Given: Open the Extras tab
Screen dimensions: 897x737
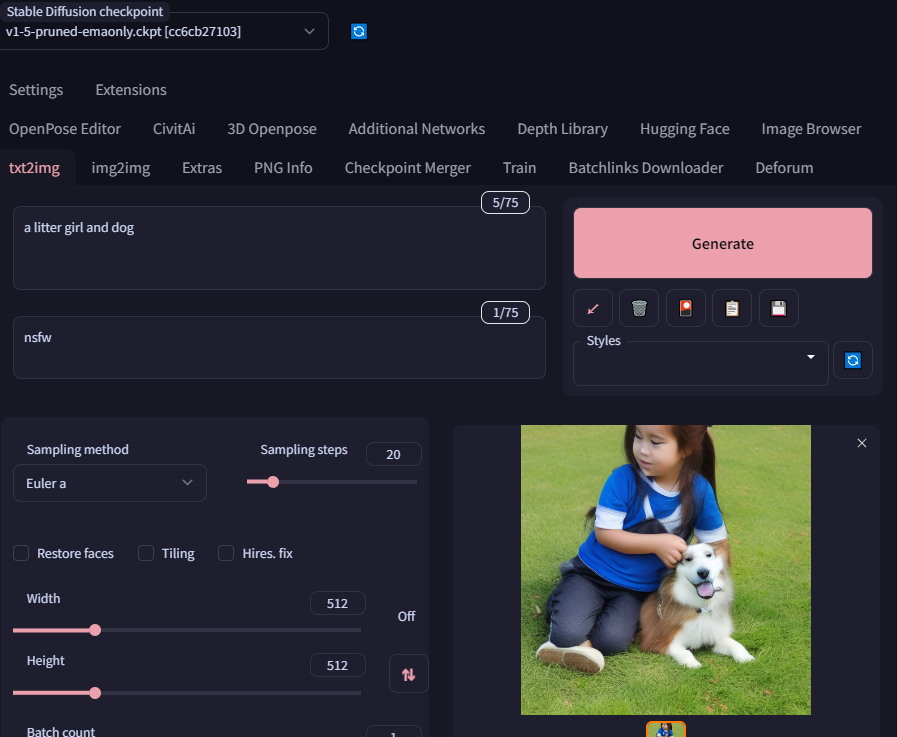Looking at the screenshot, I should pyautogui.click(x=202, y=168).
